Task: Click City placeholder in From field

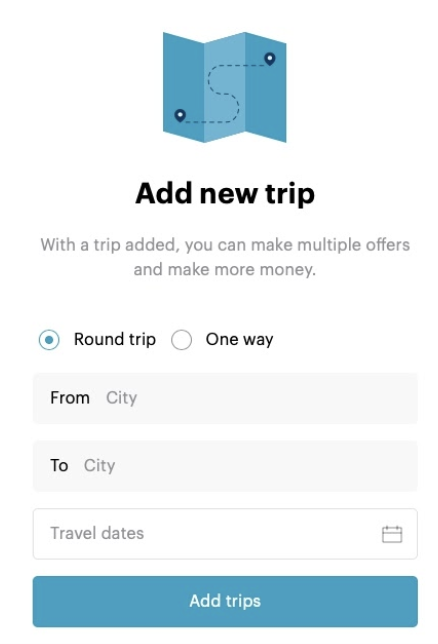Action: [x=122, y=398]
